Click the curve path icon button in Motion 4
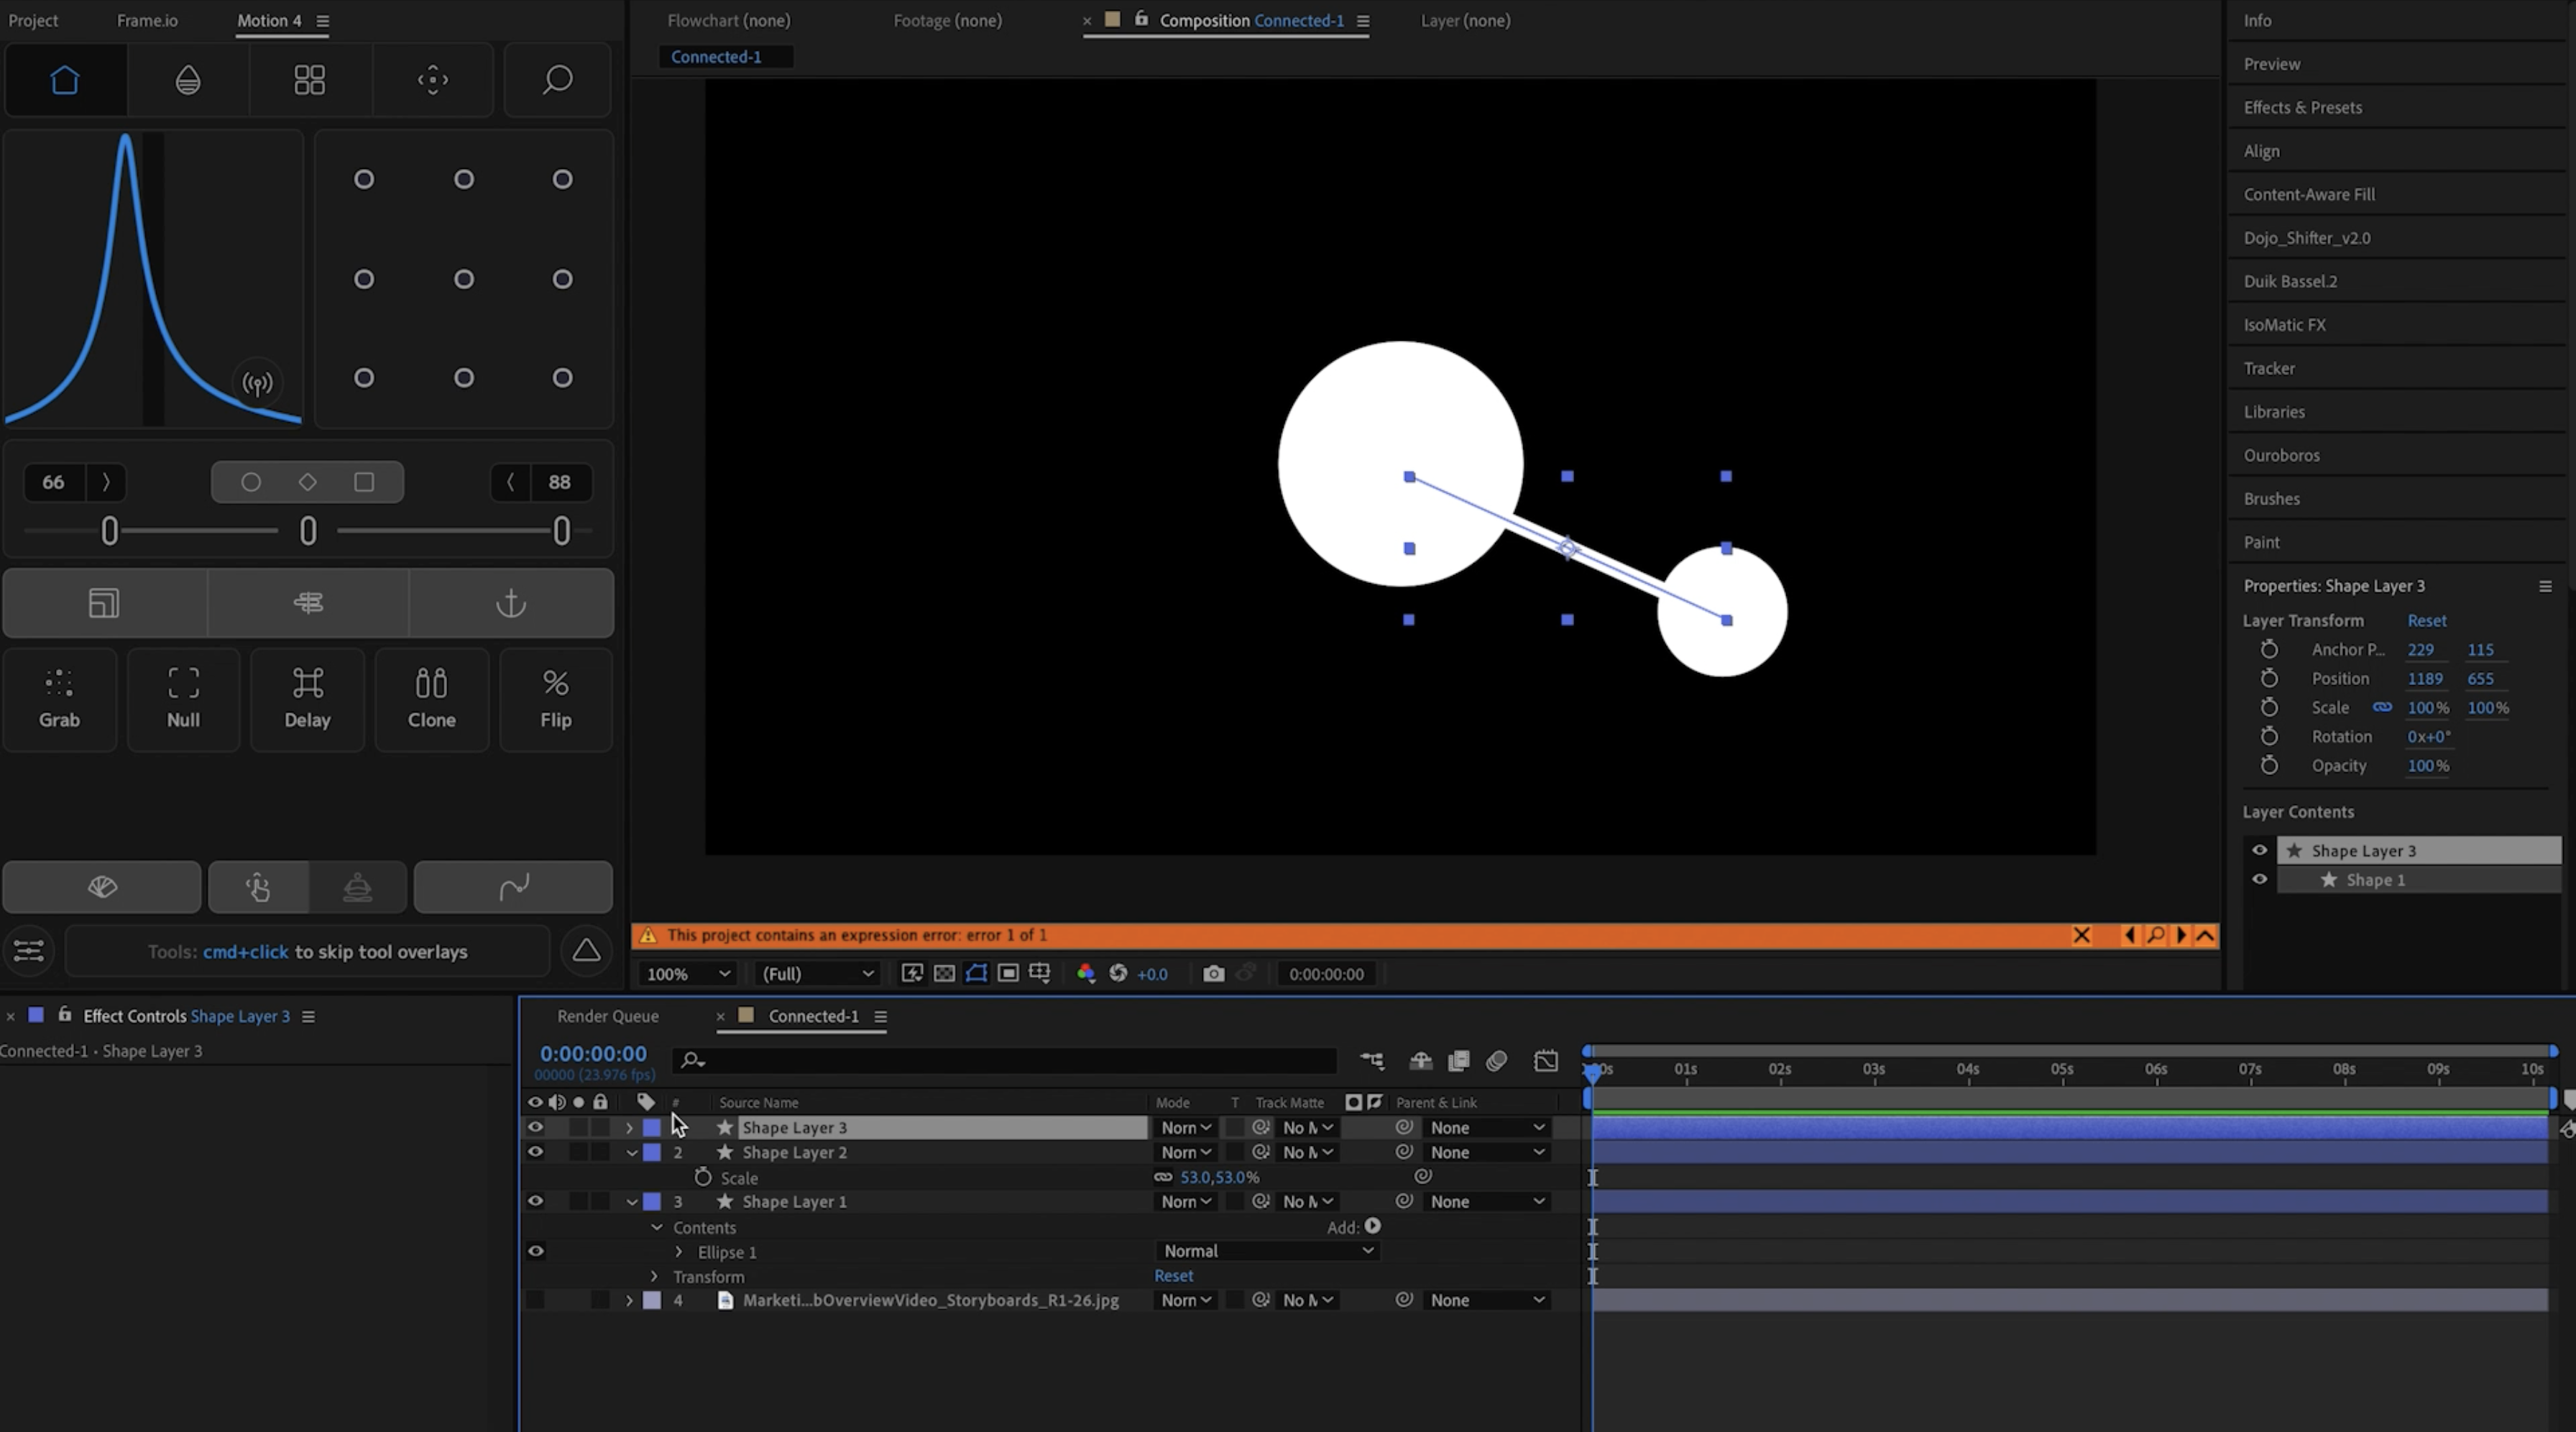This screenshot has width=2576, height=1432. click(514, 887)
